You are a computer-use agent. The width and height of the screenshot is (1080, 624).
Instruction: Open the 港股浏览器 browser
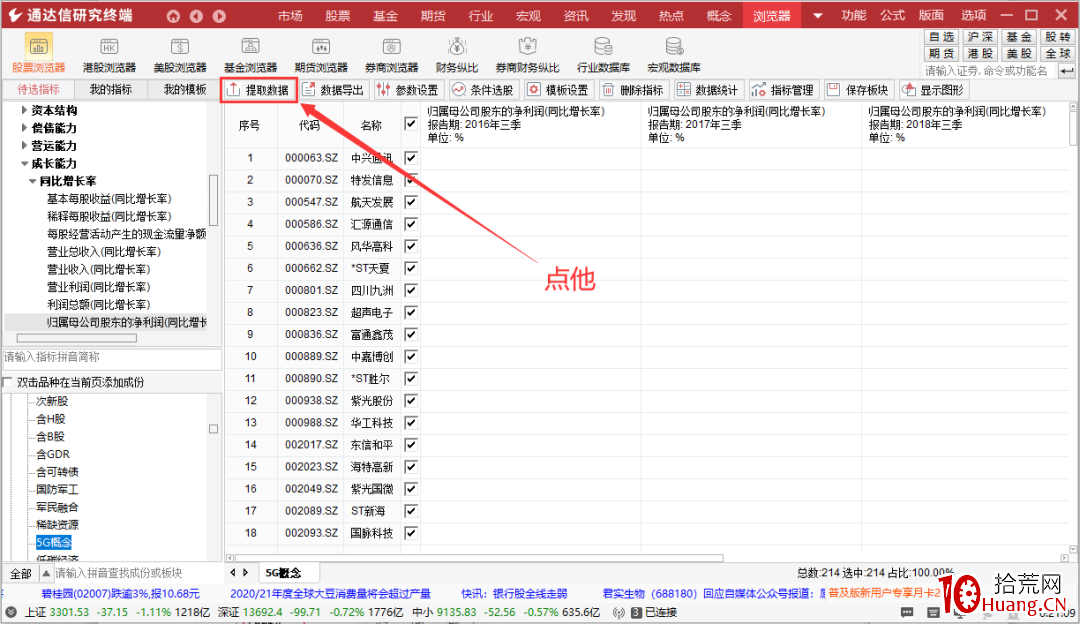coord(109,54)
